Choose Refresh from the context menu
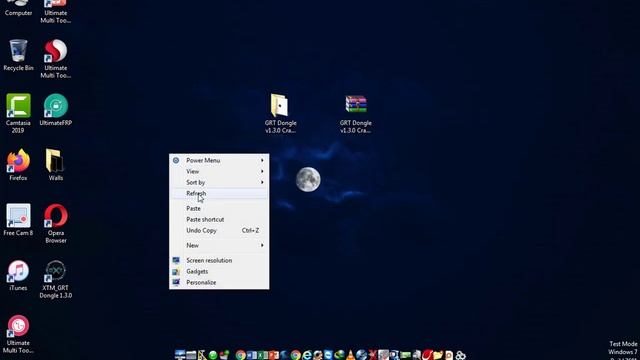This screenshot has height=360, width=640. click(x=219, y=193)
